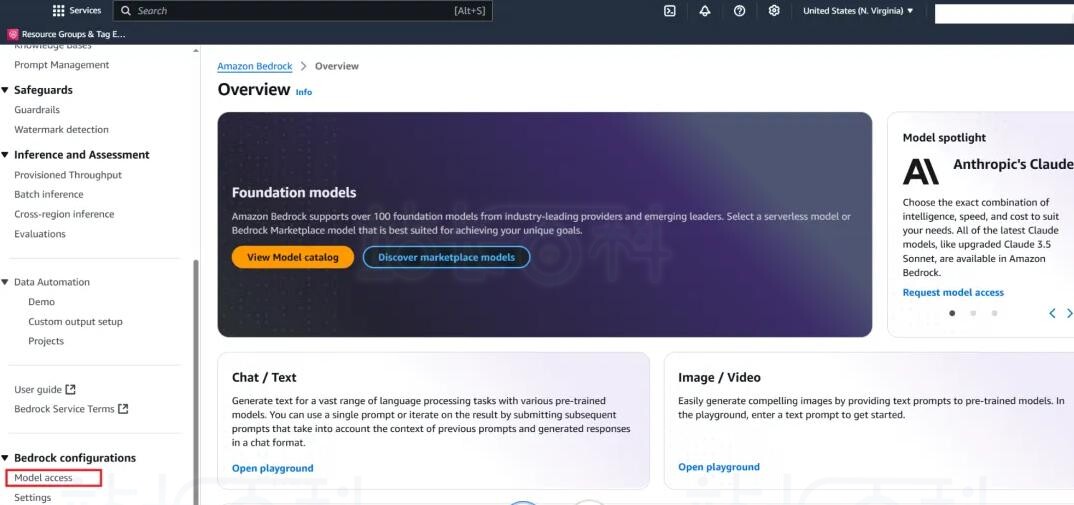Select Guardrails in the sidebar
The image size is (1074, 505).
click(x=37, y=110)
